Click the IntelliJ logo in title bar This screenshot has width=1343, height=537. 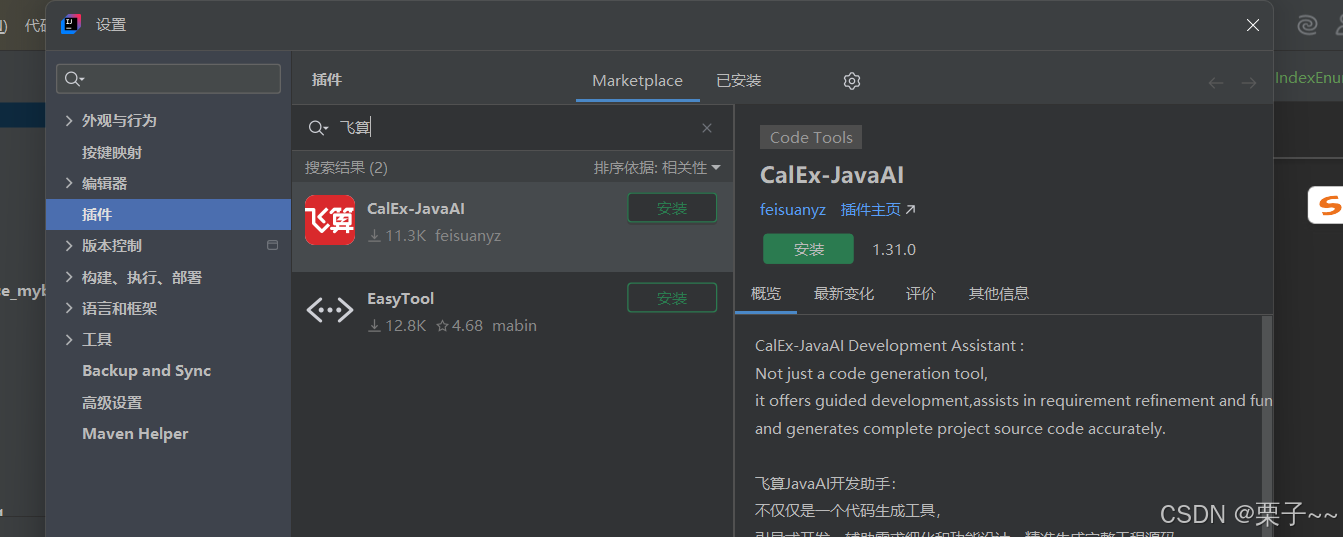(x=70, y=25)
